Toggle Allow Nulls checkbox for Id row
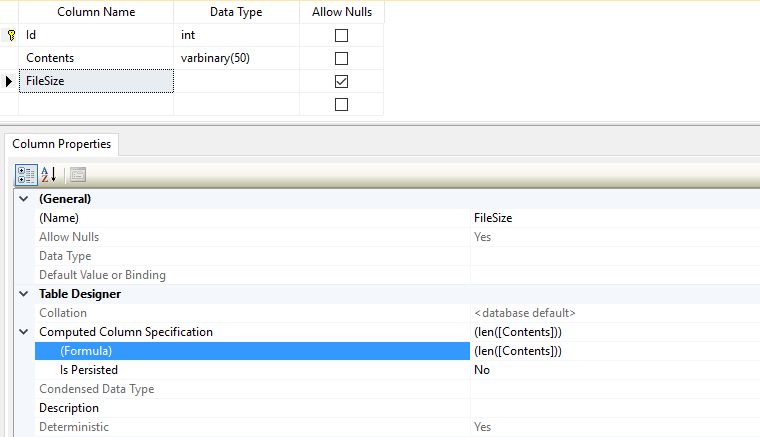 tap(341, 35)
